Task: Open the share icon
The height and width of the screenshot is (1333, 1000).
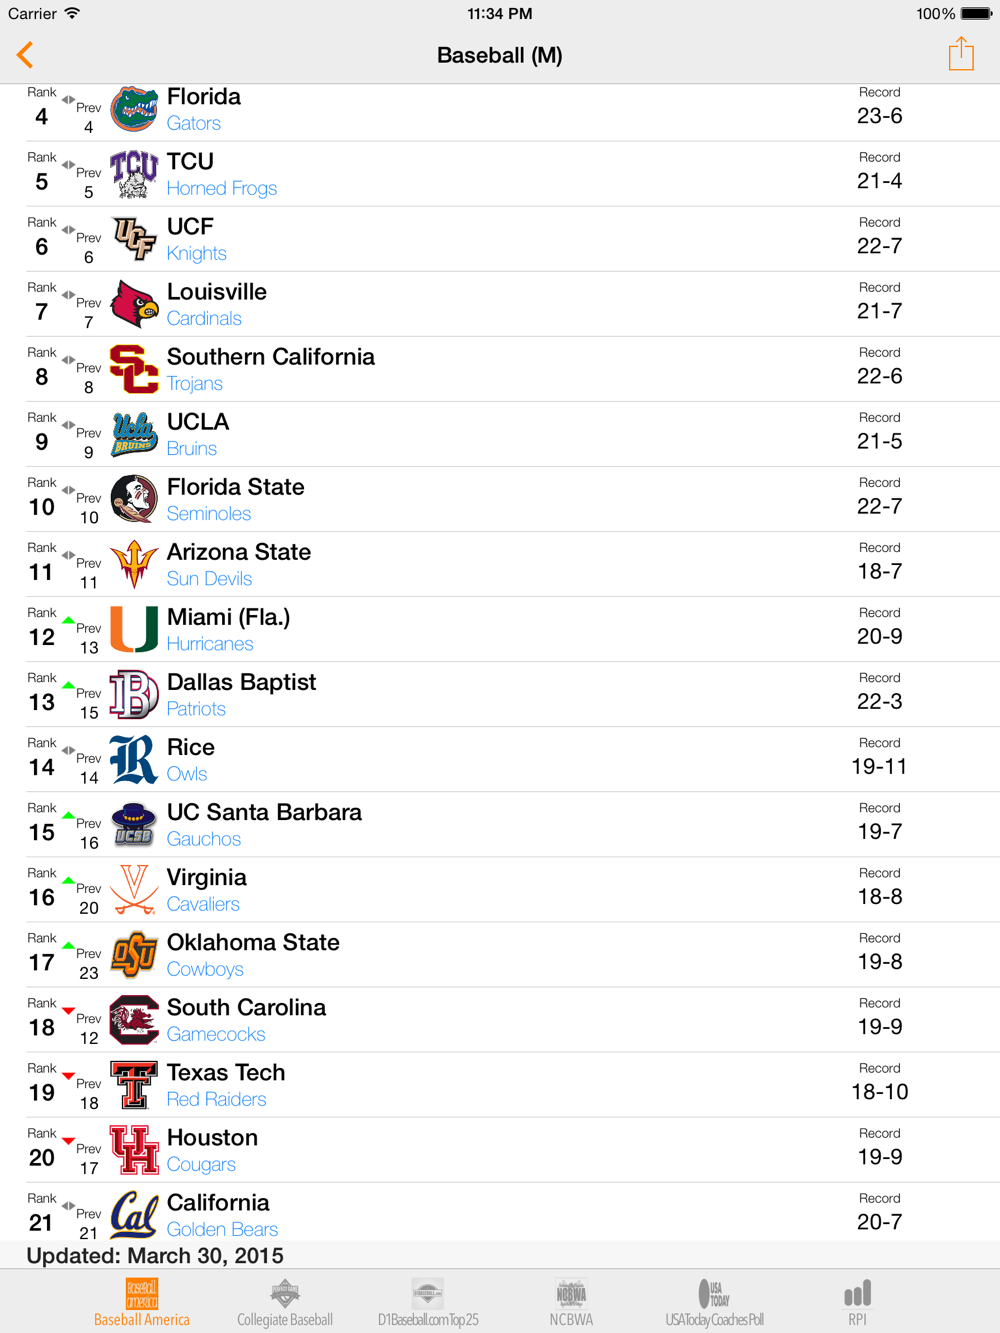Action: click(x=961, y=54)
